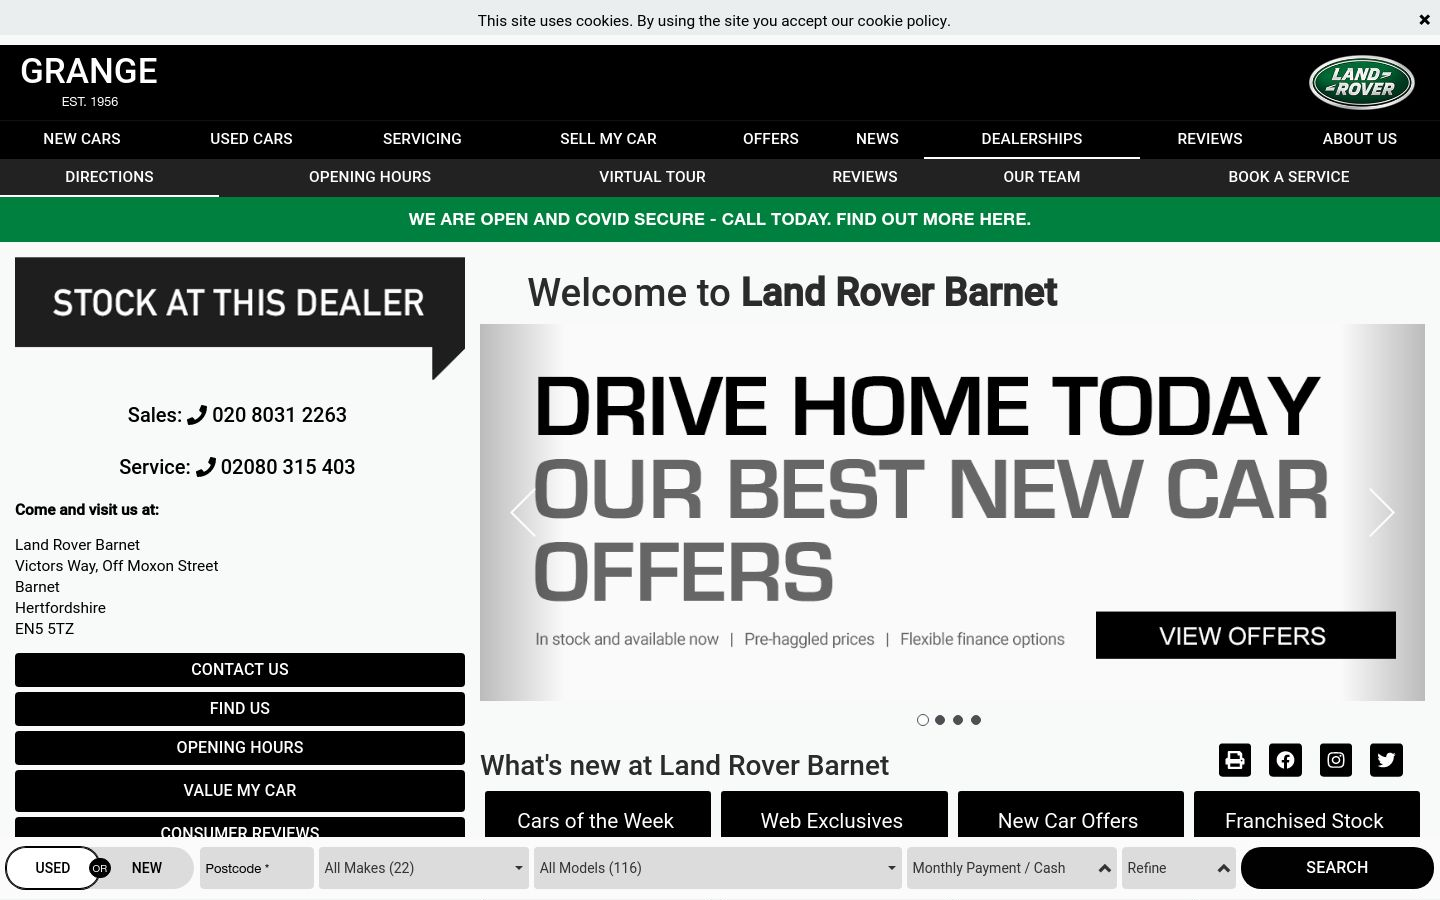Open the Sell My Car page
1440x900 pixels.
click(x=608, y=139)
